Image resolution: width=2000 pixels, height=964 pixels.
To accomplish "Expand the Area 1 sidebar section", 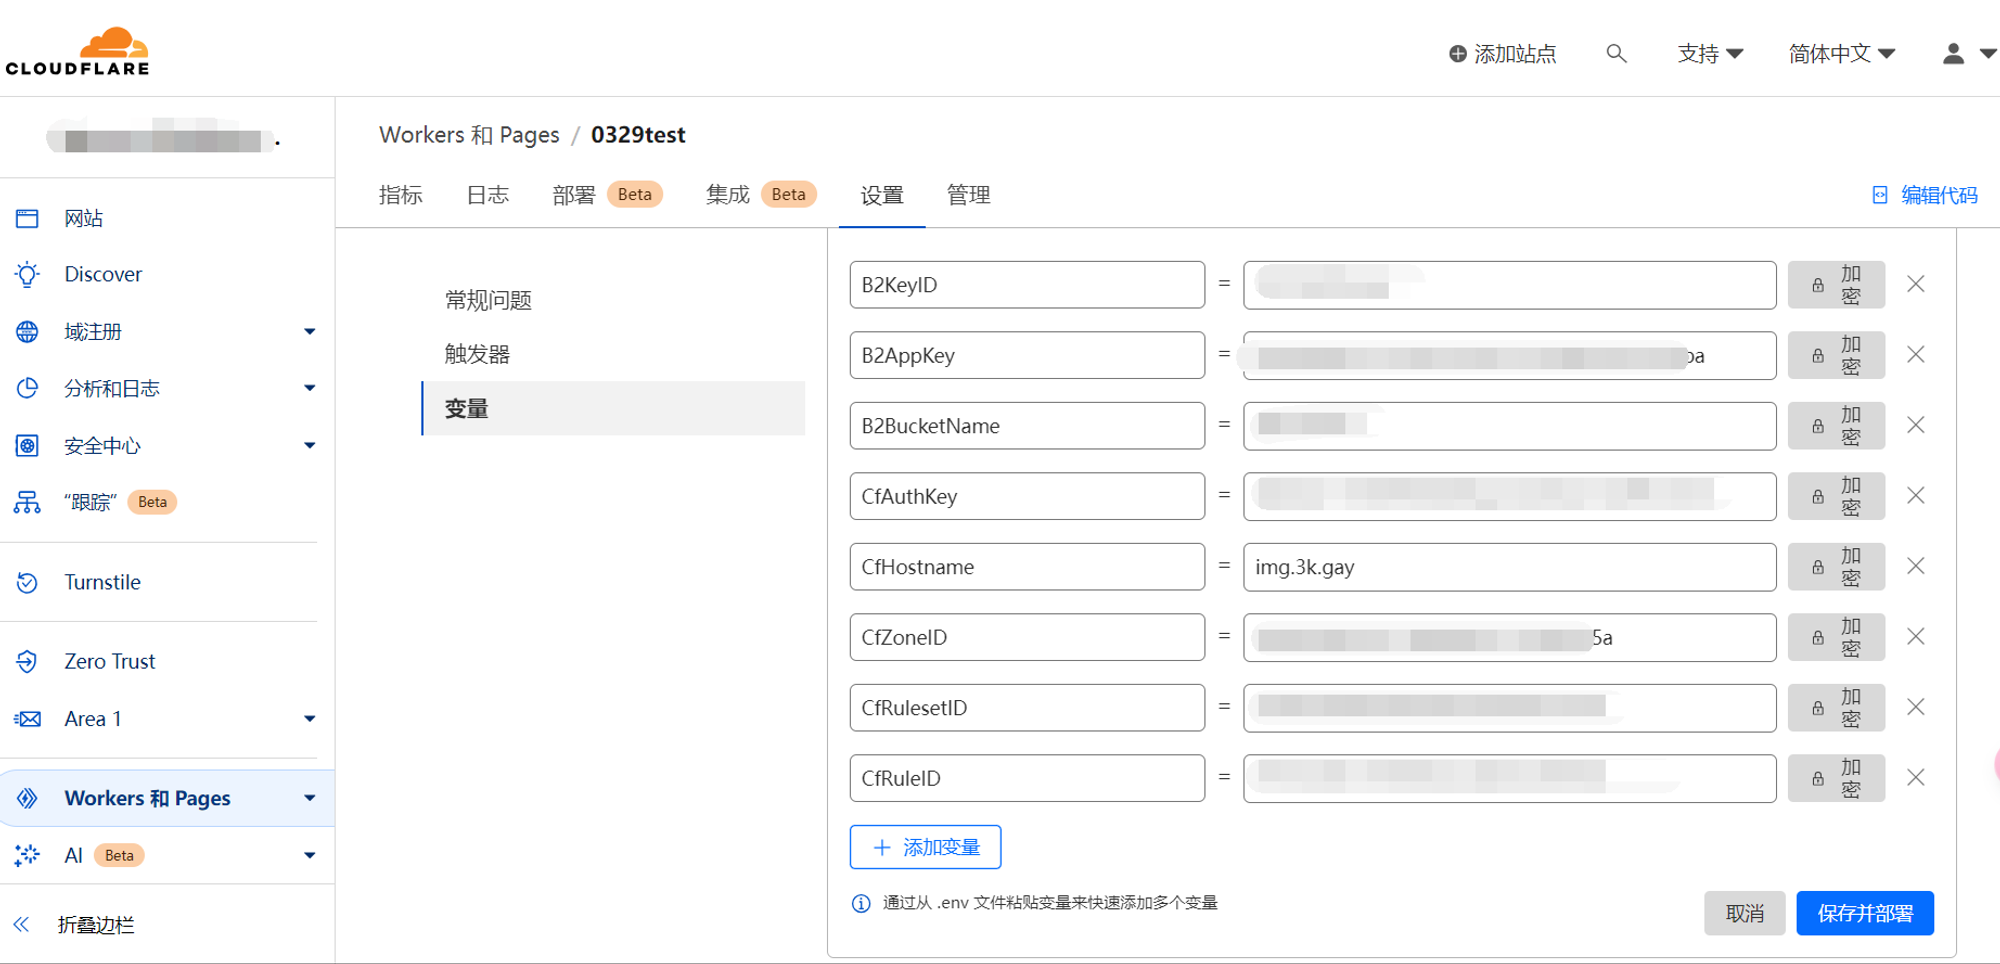I will tap(310, 719).
